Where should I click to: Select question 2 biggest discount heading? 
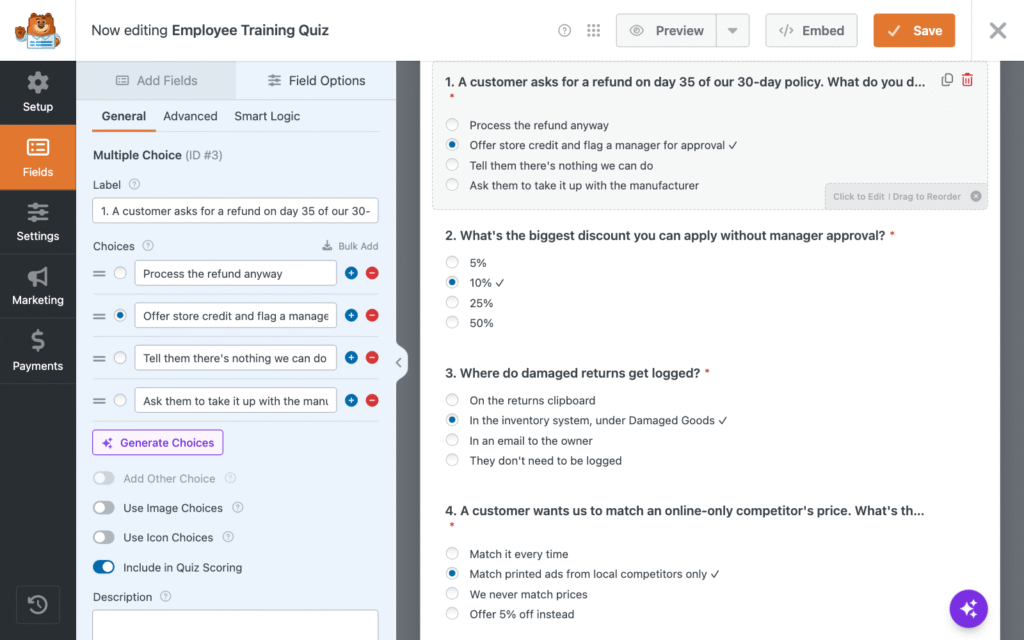pos(665,235)
